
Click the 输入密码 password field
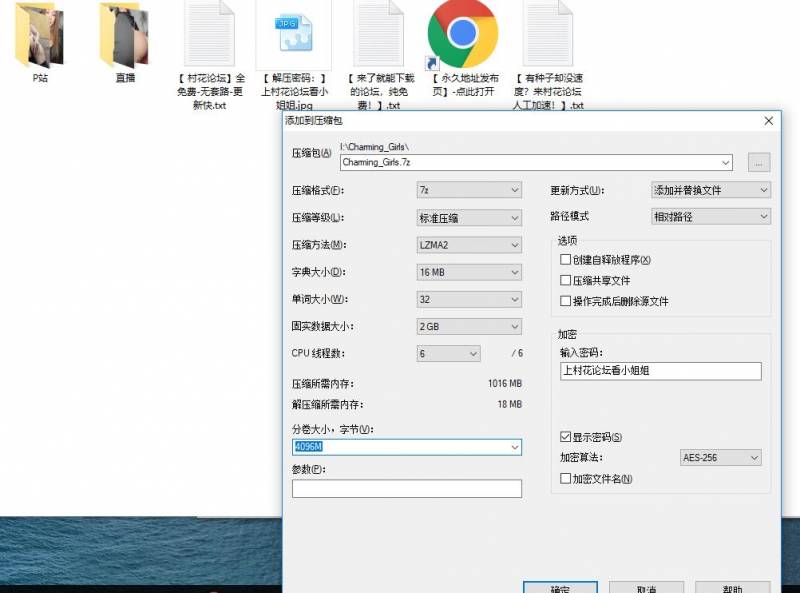[x=660, y=371]
